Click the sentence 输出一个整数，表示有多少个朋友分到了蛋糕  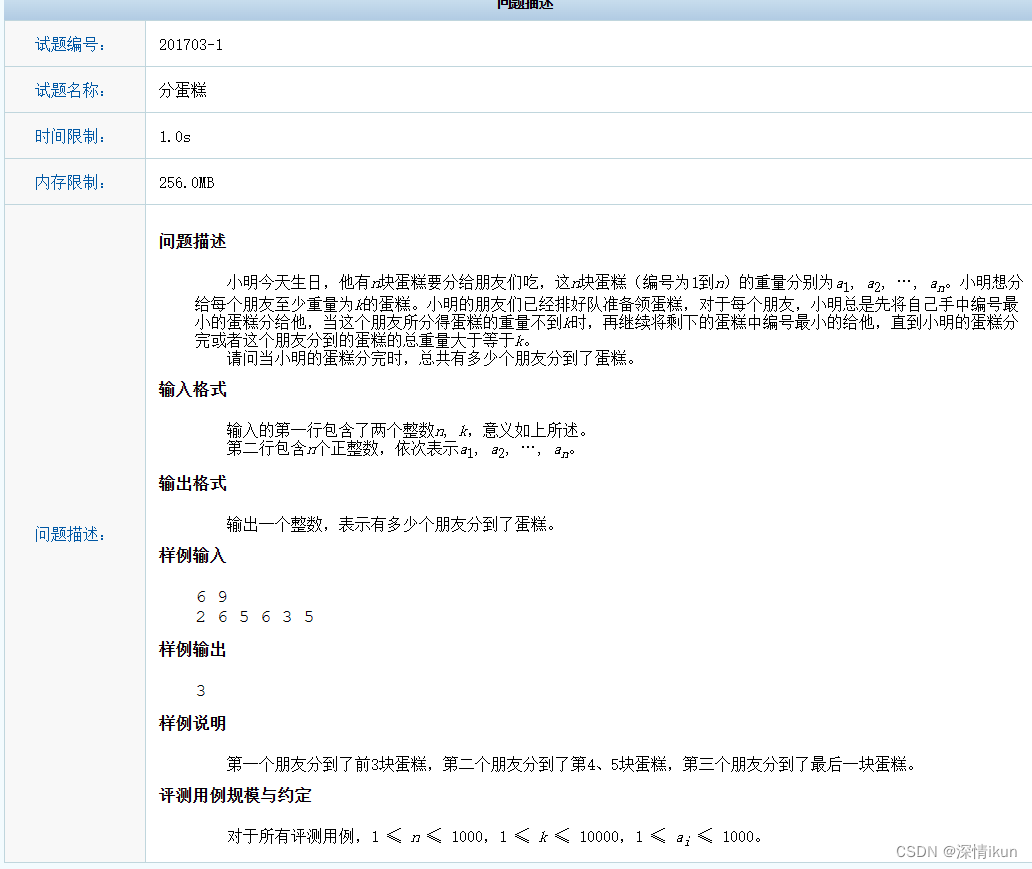(391, 525)
